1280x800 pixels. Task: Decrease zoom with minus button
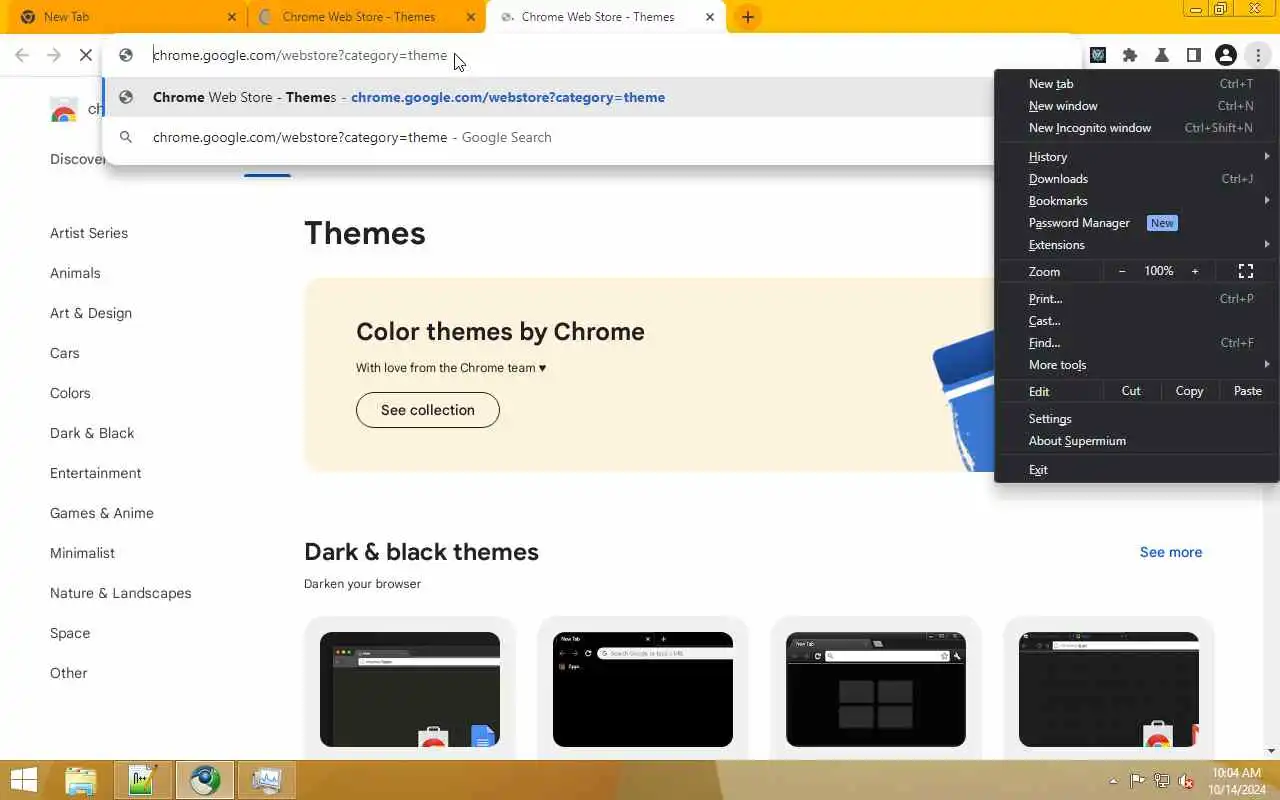pos(1122,271)
